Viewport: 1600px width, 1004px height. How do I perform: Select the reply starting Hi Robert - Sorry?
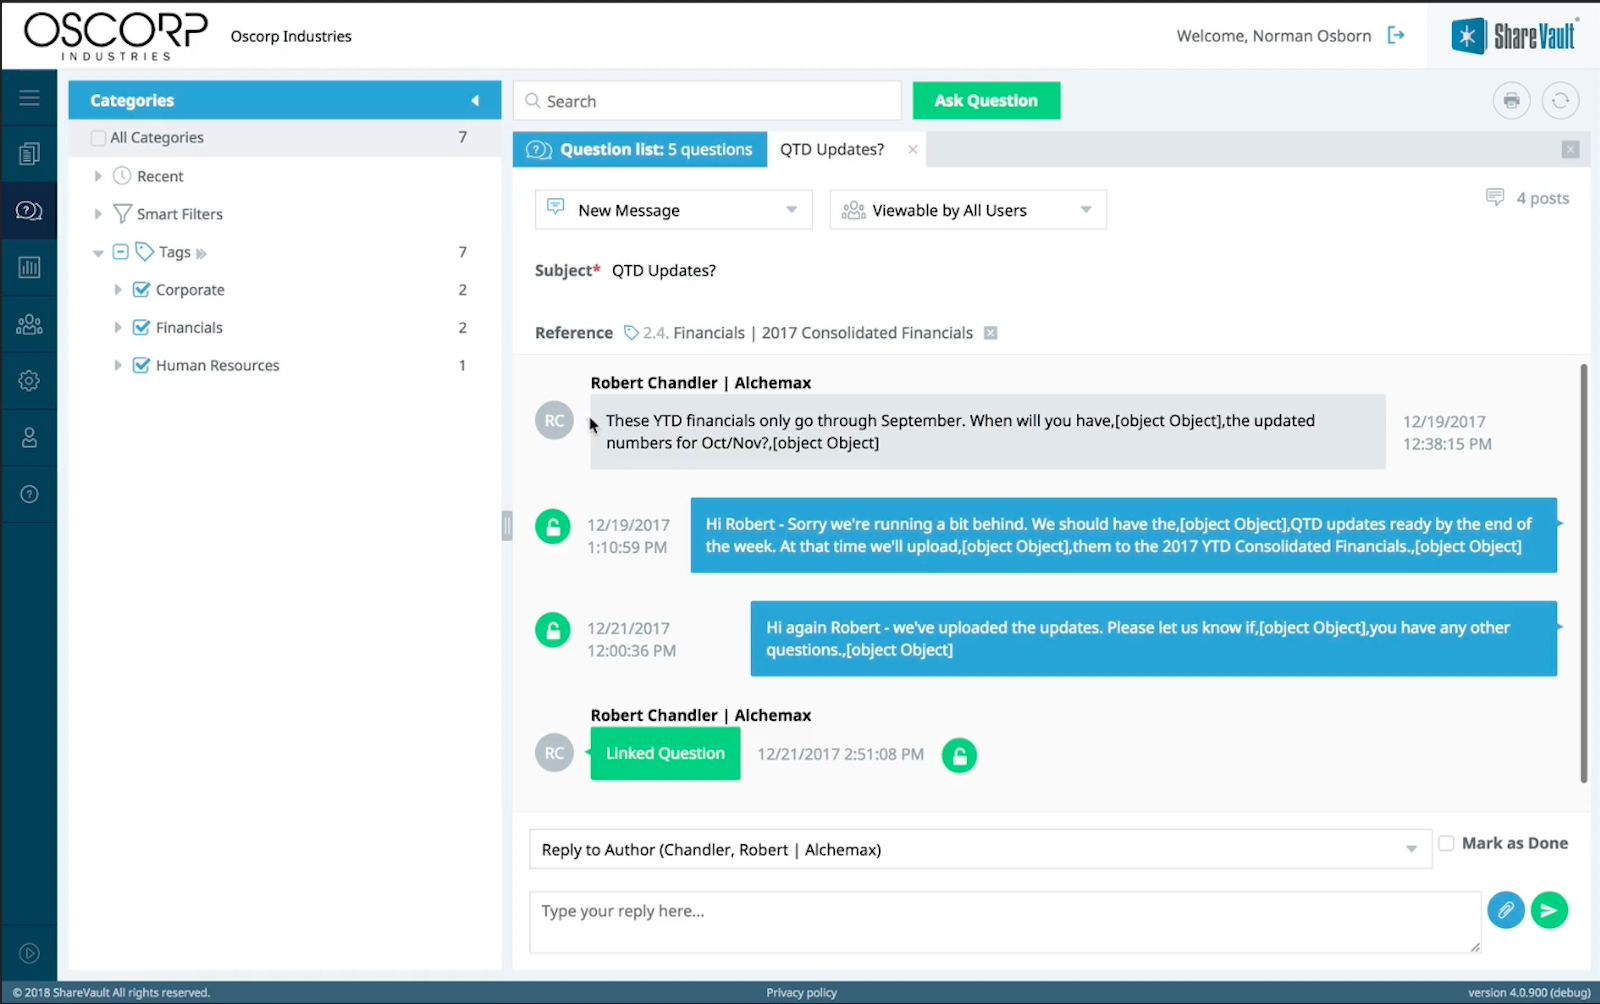[1124, 535]
